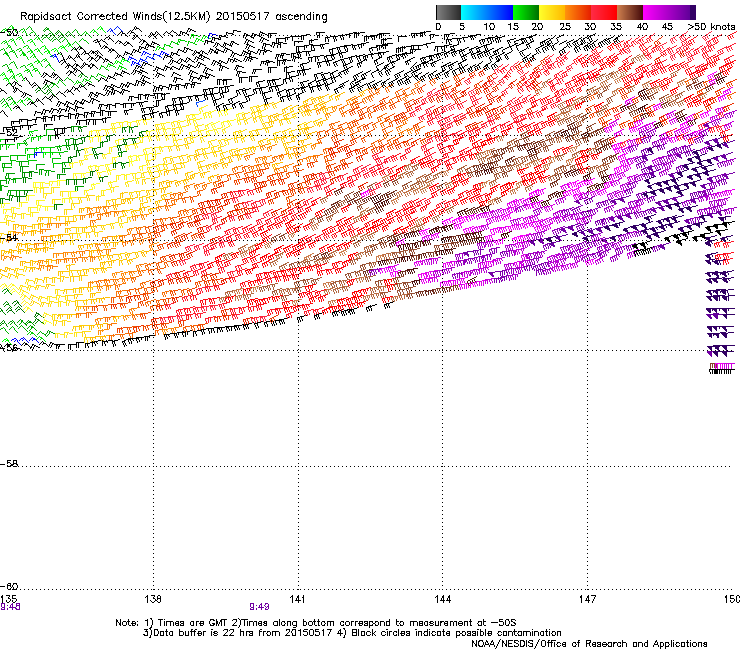The image size is (740, 650).
Task: Click the '138' longitude axis label
Action: point(153,599)
